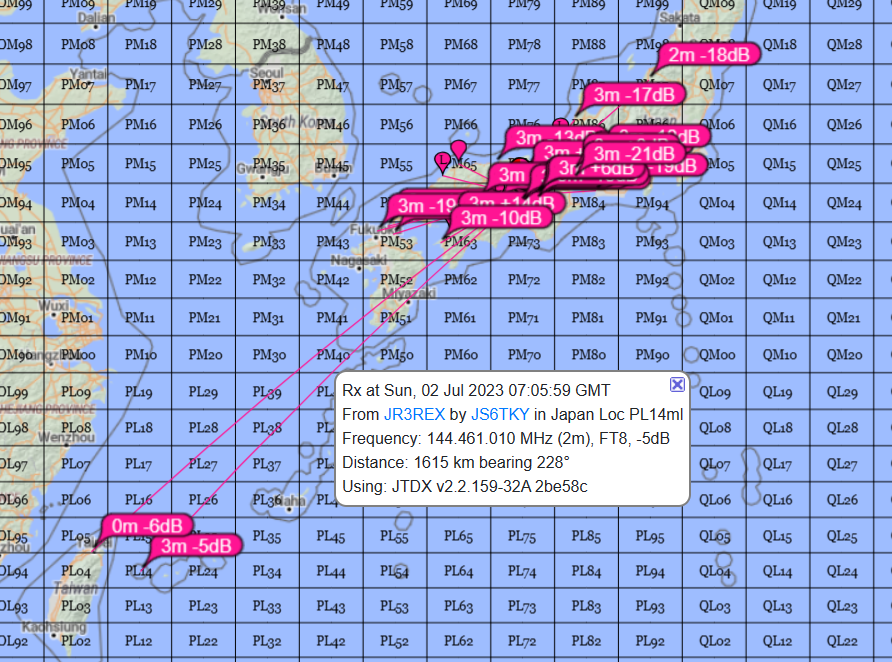Click the Using JTDX v2.2.159-32A text
This screenshot has width=892, height=662.
(x=465, y=487)
